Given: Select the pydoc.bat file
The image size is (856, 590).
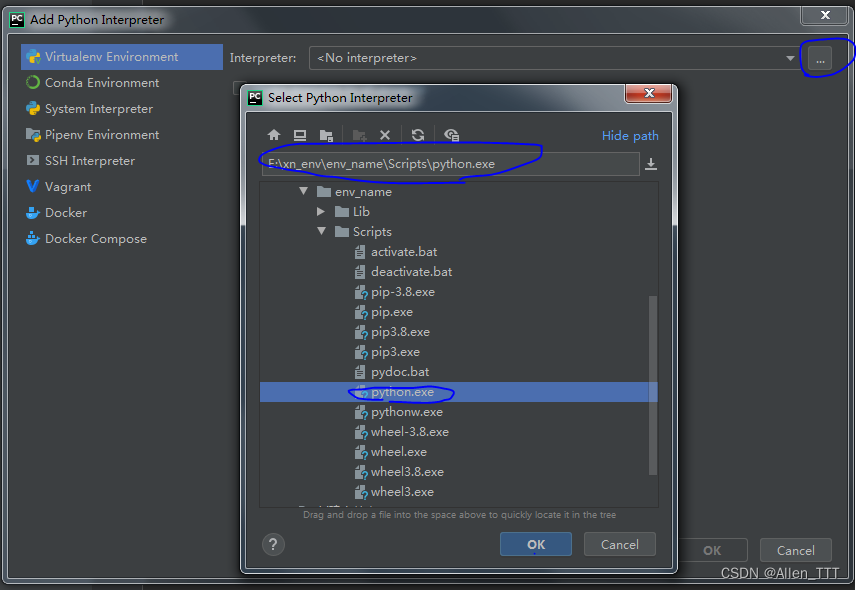Looking at the screenshot, I should point(400,372).
